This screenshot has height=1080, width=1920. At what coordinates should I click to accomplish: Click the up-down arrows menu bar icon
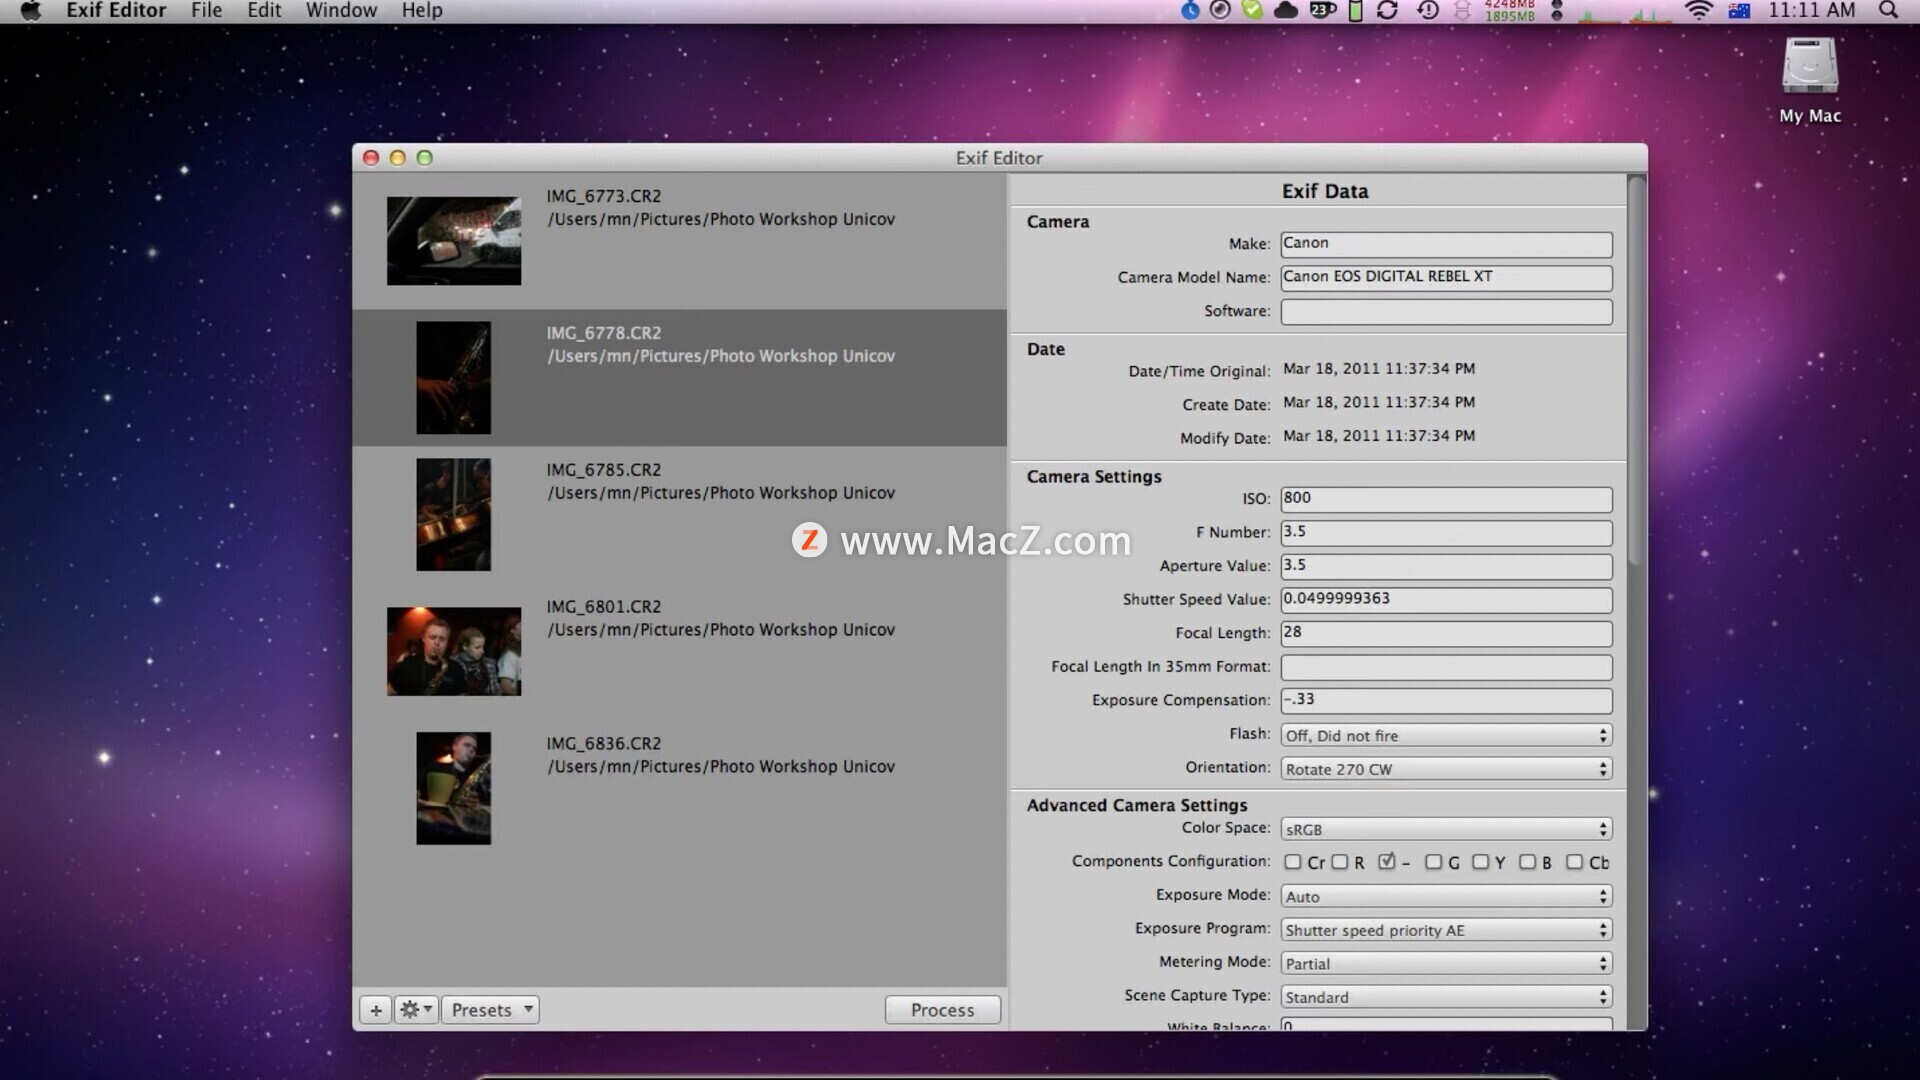pyautogui.click(x=1462, y=10)
